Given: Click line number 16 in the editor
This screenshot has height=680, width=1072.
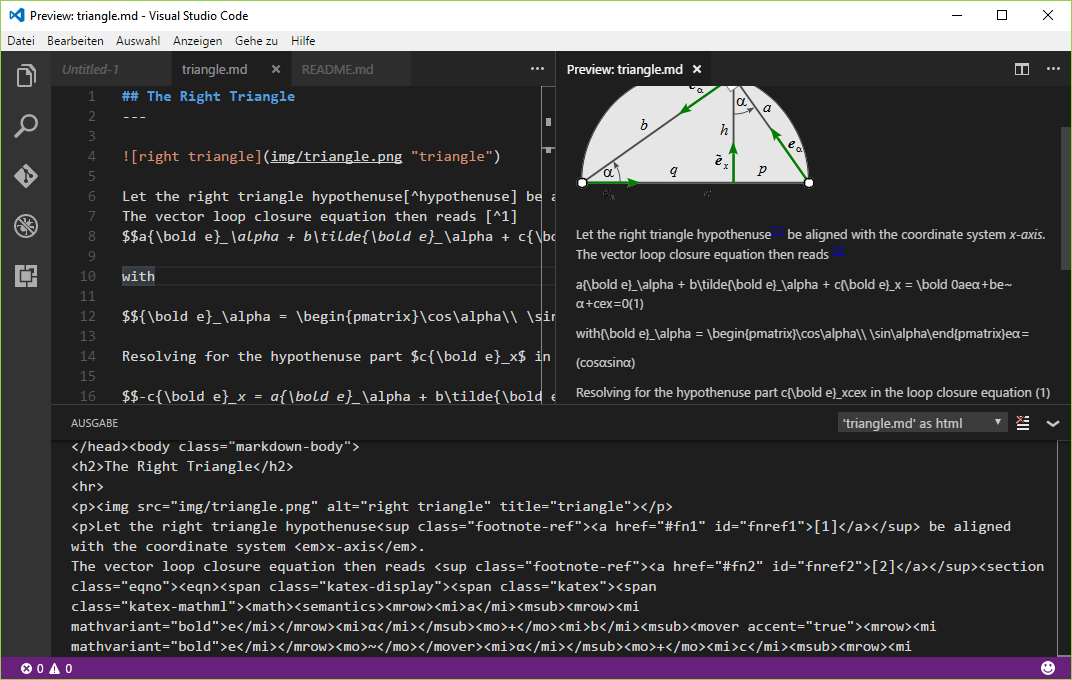Looking at the screenshot, I should [88, 396].
